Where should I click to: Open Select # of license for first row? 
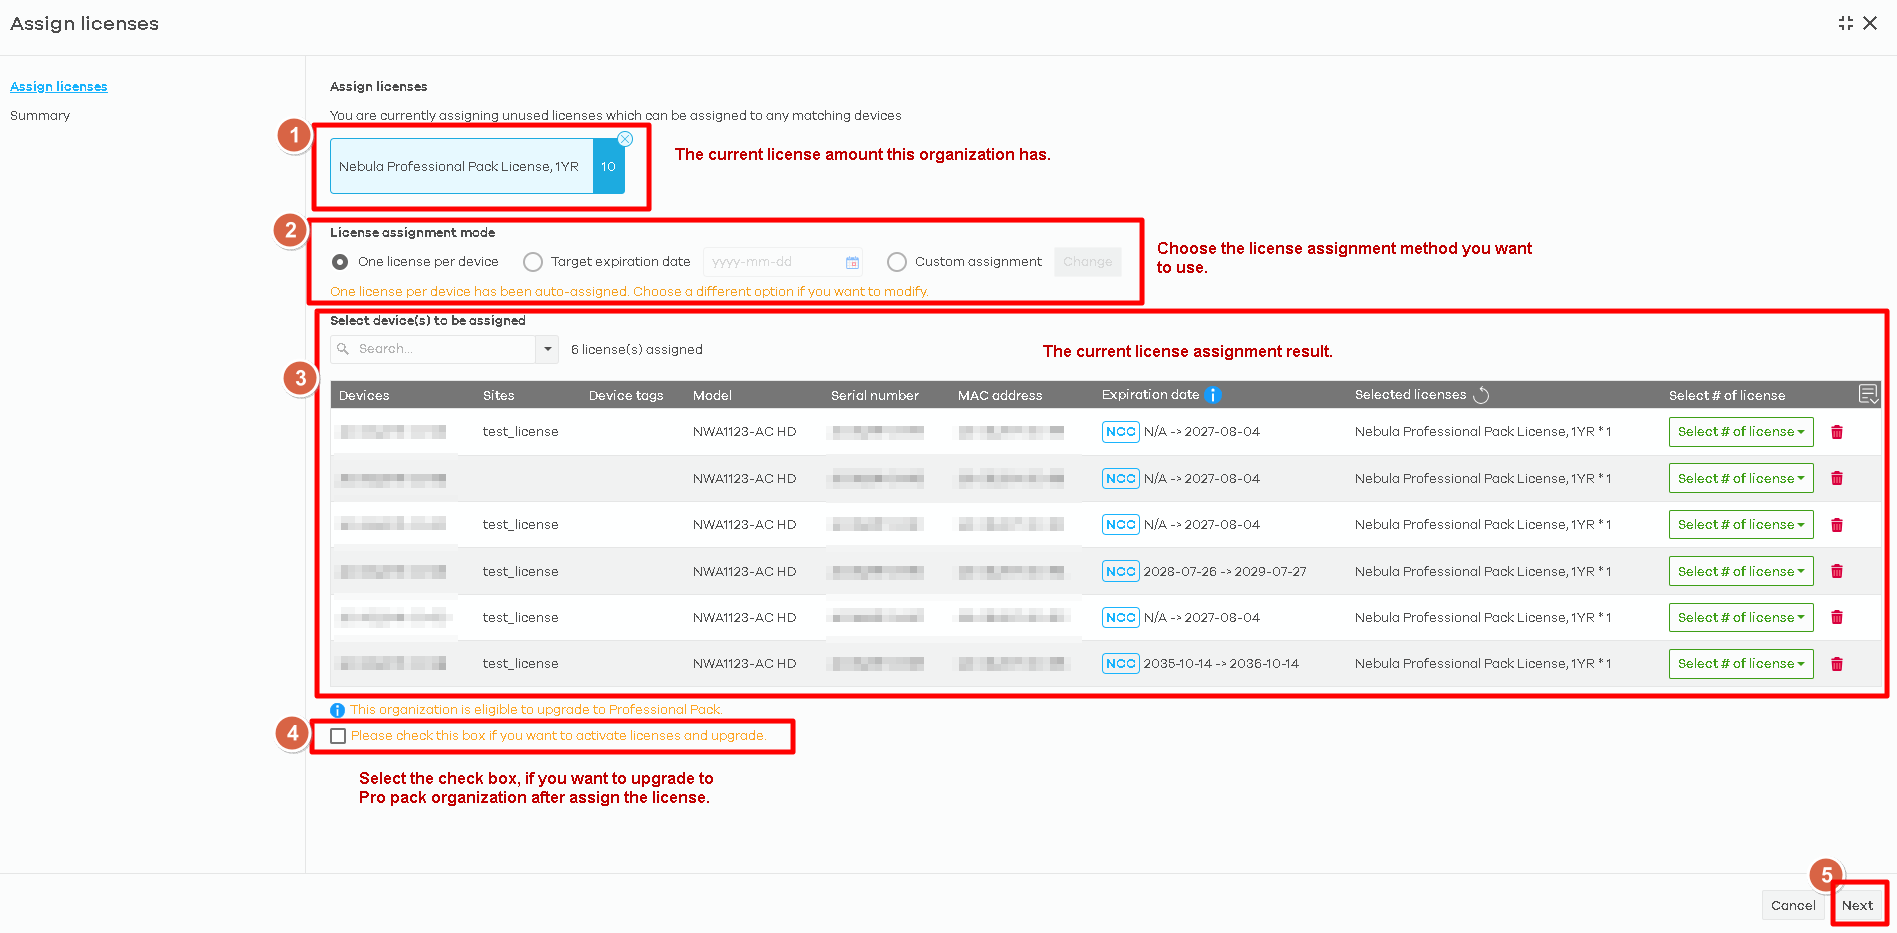coord(1741,432)
